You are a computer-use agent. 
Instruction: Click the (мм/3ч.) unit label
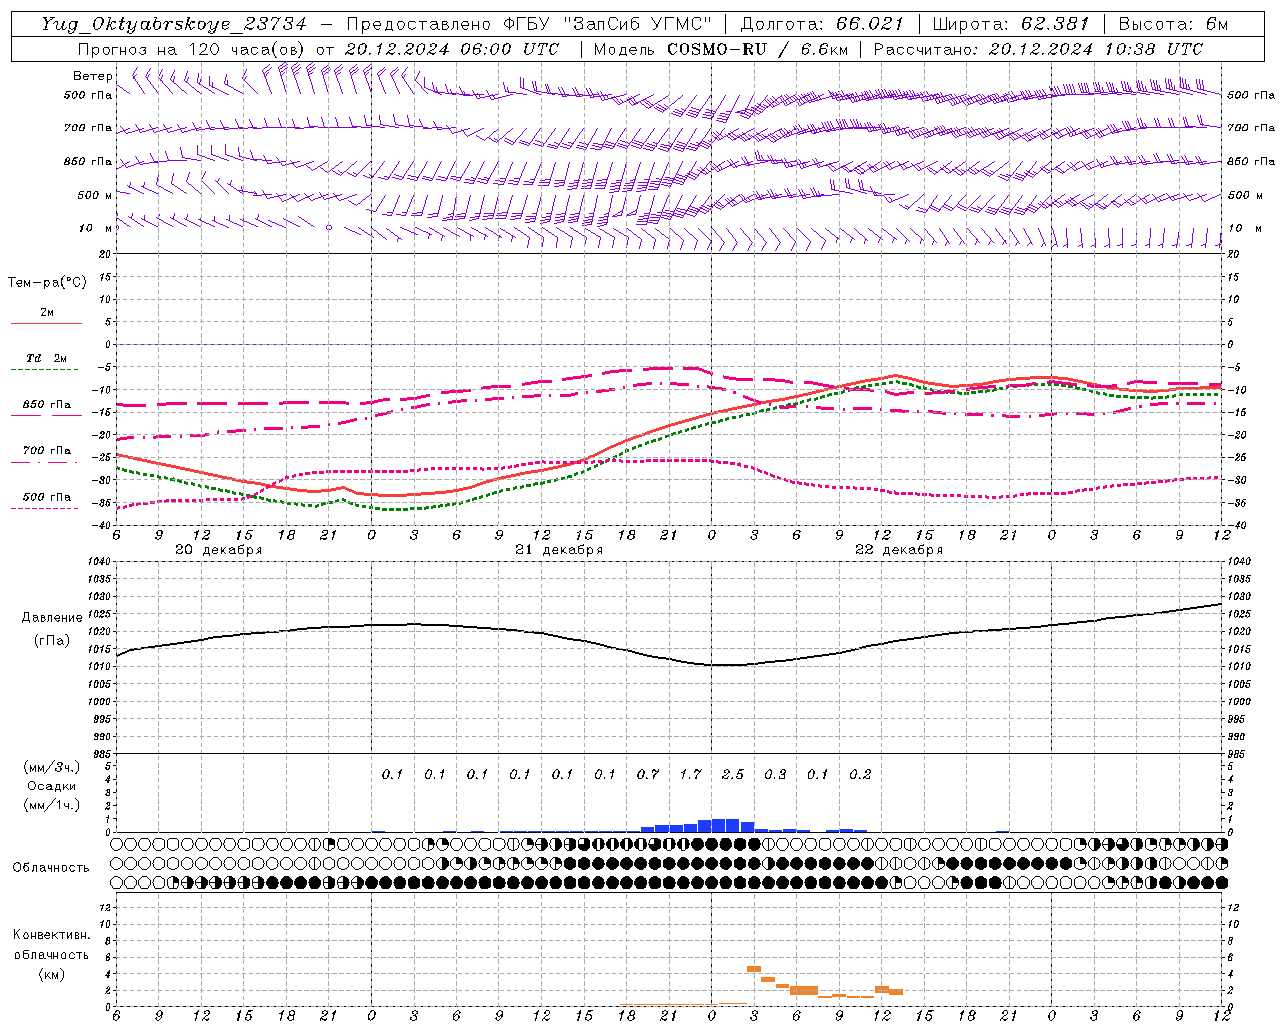point(52,767)
